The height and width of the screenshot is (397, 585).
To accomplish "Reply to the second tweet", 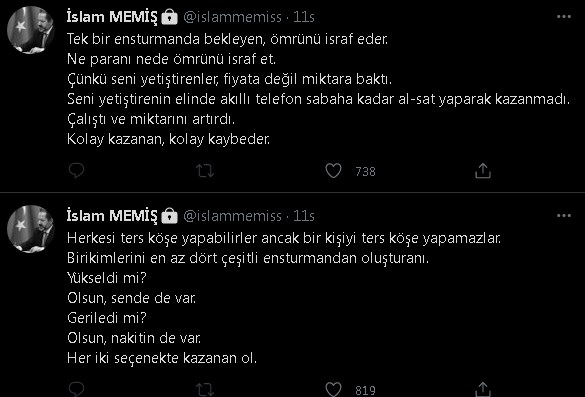I will tap(76, 390).
